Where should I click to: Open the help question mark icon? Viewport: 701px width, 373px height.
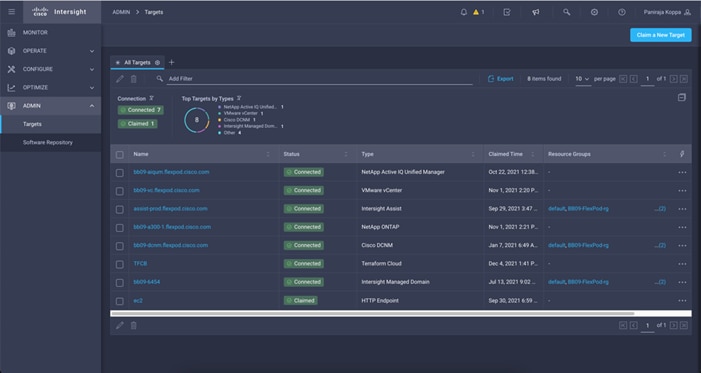coord(622,12)
